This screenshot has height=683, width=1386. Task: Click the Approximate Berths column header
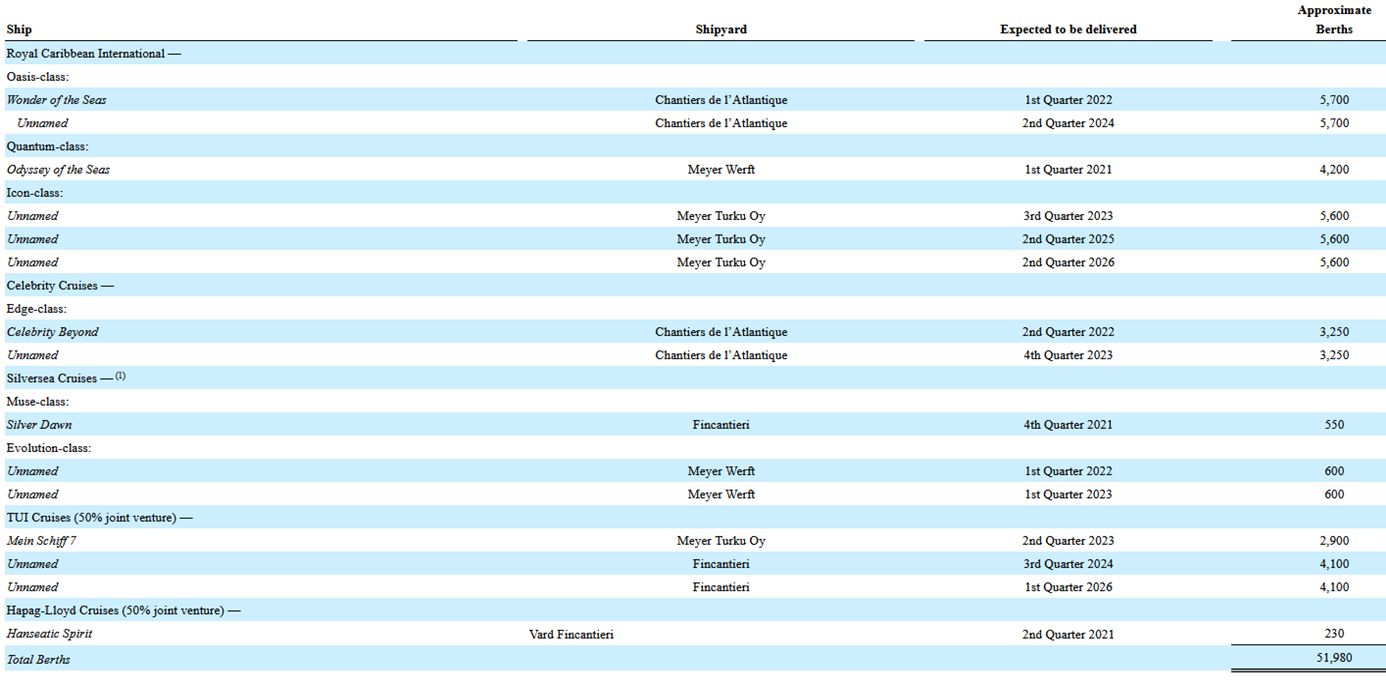pyautogui.click(x=1334, y=20)
